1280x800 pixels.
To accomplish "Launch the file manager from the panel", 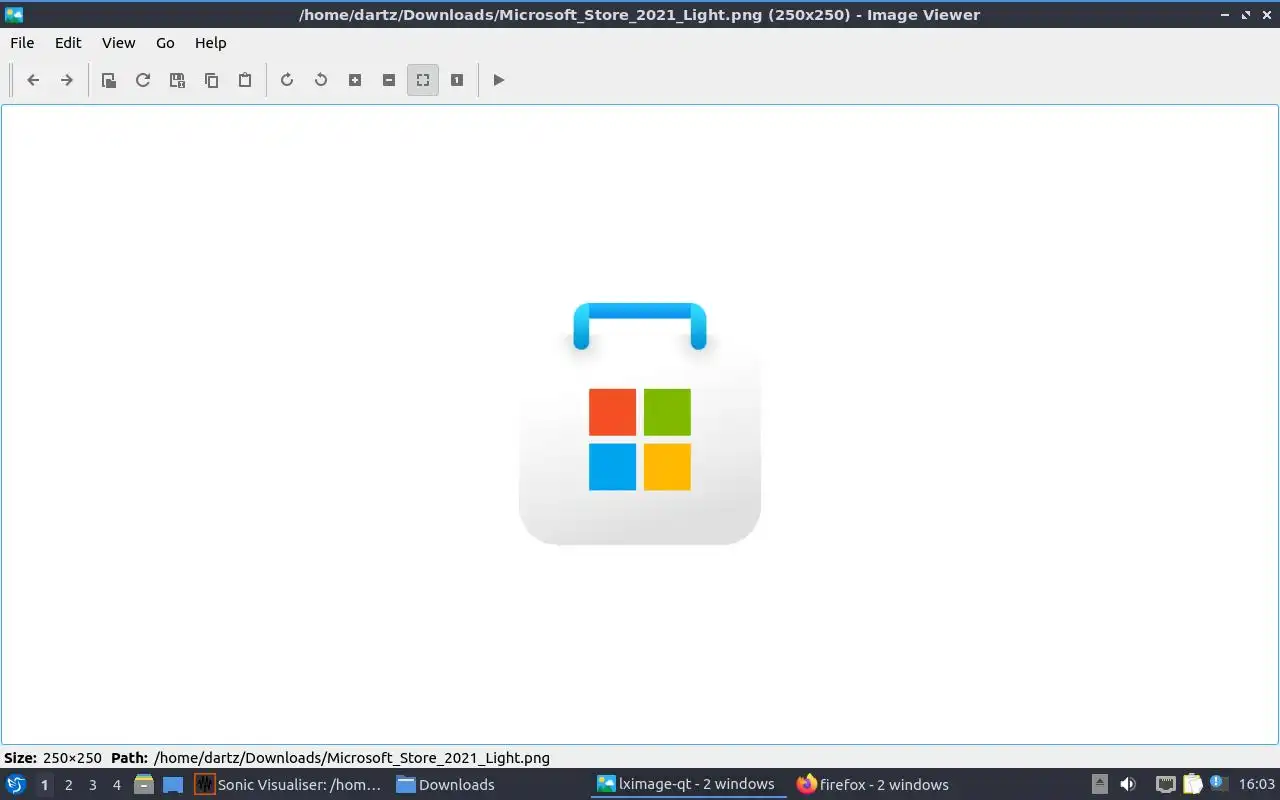I will pyautogui.click(x=144, y=785).
